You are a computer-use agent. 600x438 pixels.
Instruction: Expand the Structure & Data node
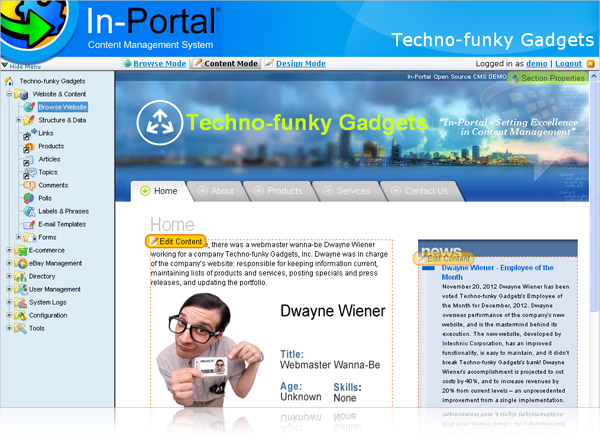pos(18,120)
